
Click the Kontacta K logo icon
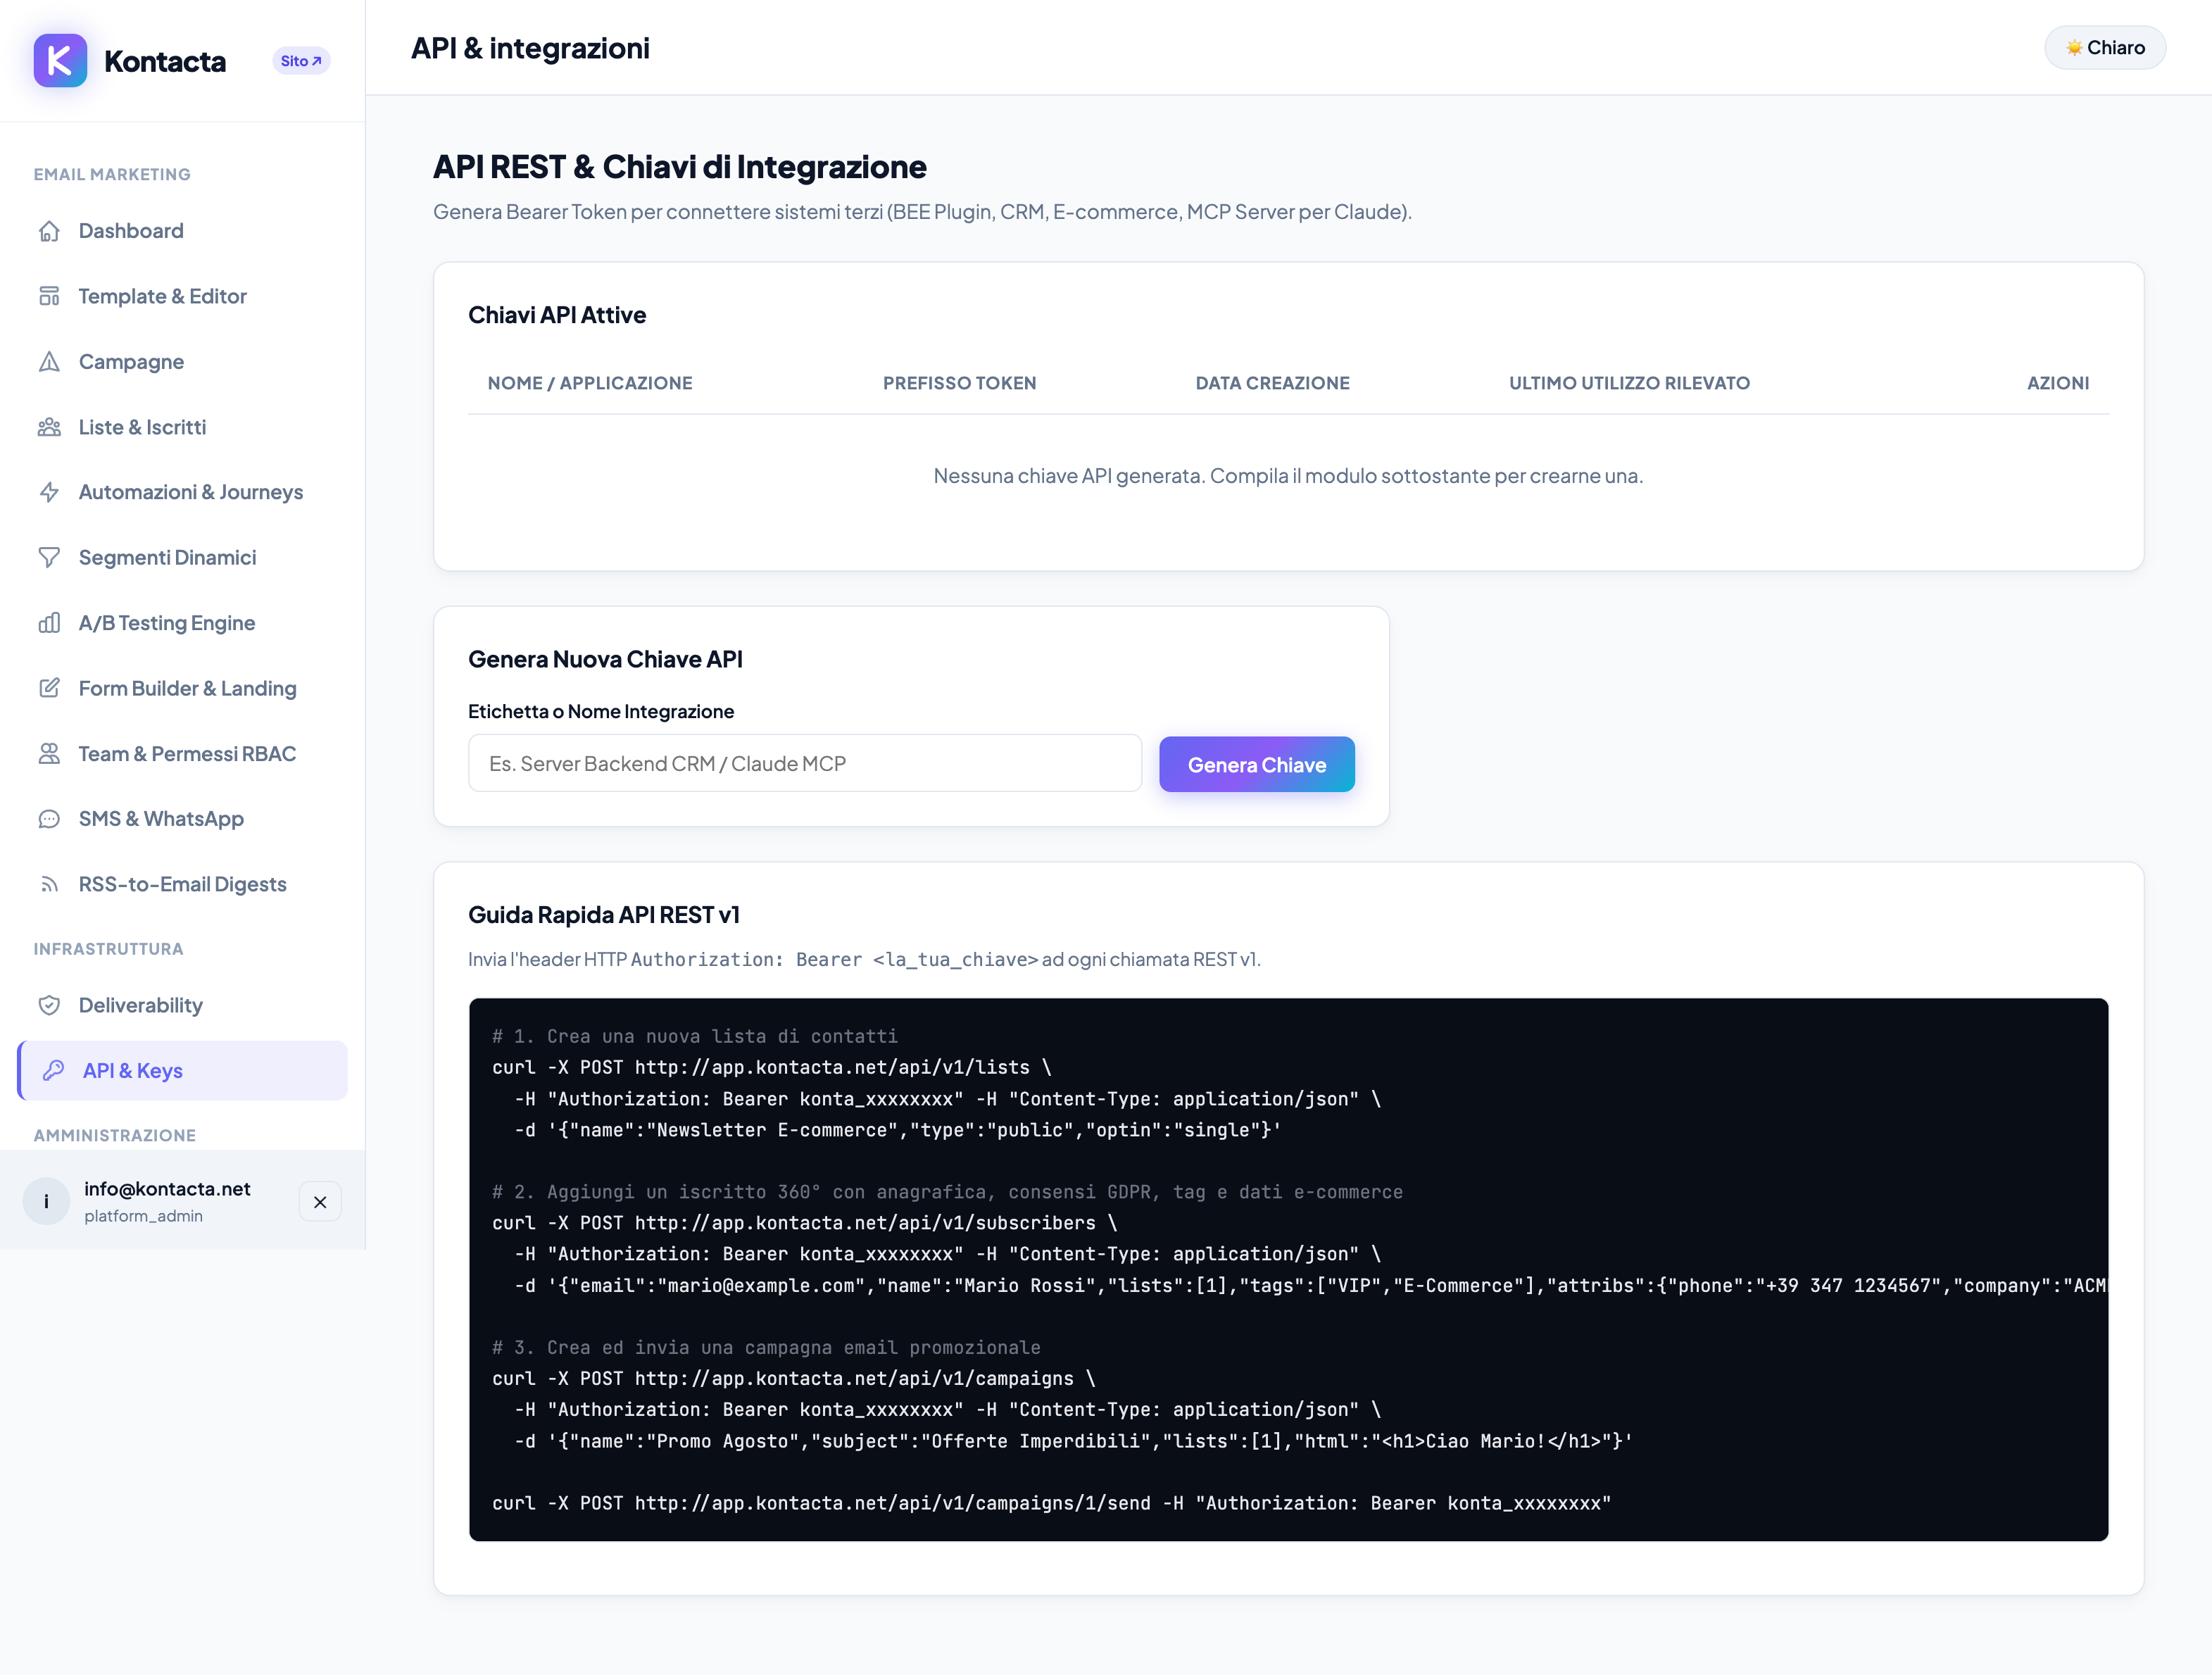[x=60, y=61]
